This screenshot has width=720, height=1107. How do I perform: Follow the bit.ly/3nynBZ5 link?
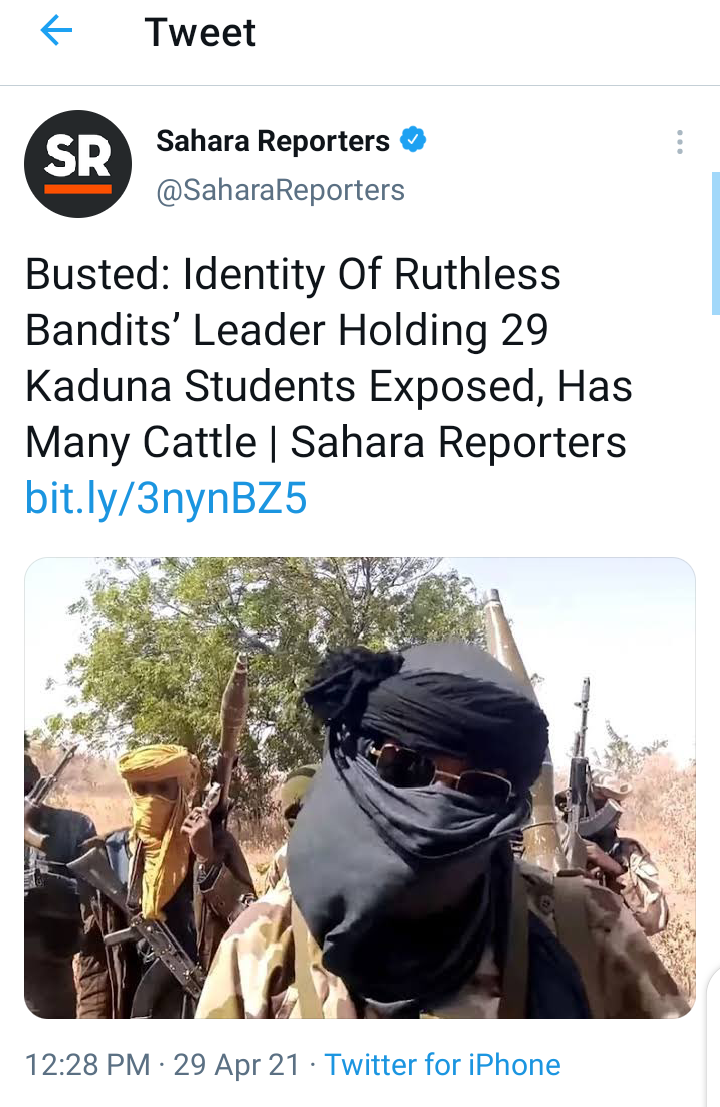(x=167, y=498)
